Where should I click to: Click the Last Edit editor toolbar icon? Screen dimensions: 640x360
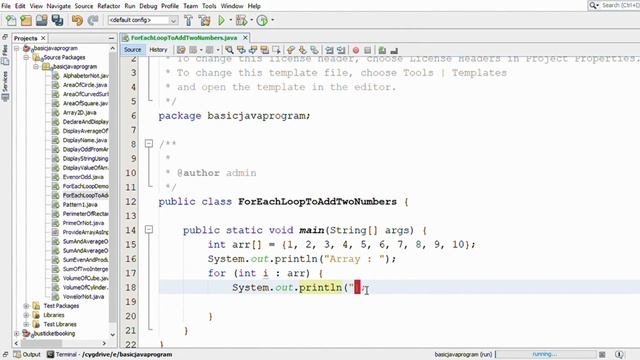click(x=181, y=50)
